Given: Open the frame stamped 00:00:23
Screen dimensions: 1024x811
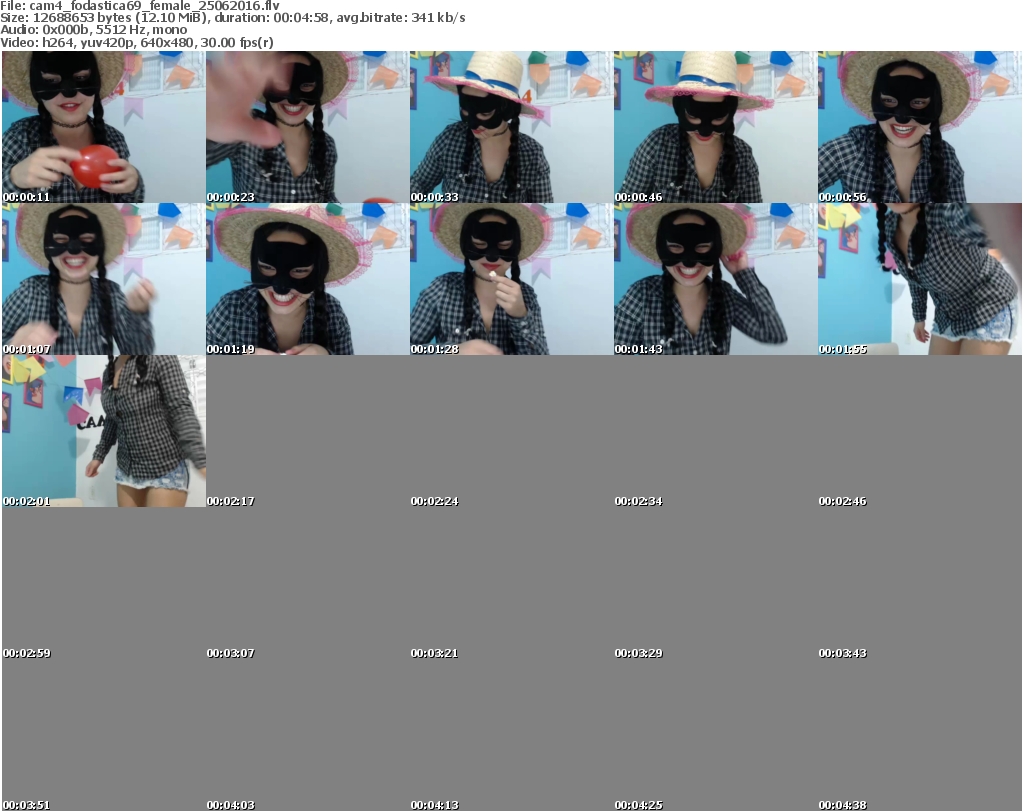Looking at the screenshot, I should (308, 127).
